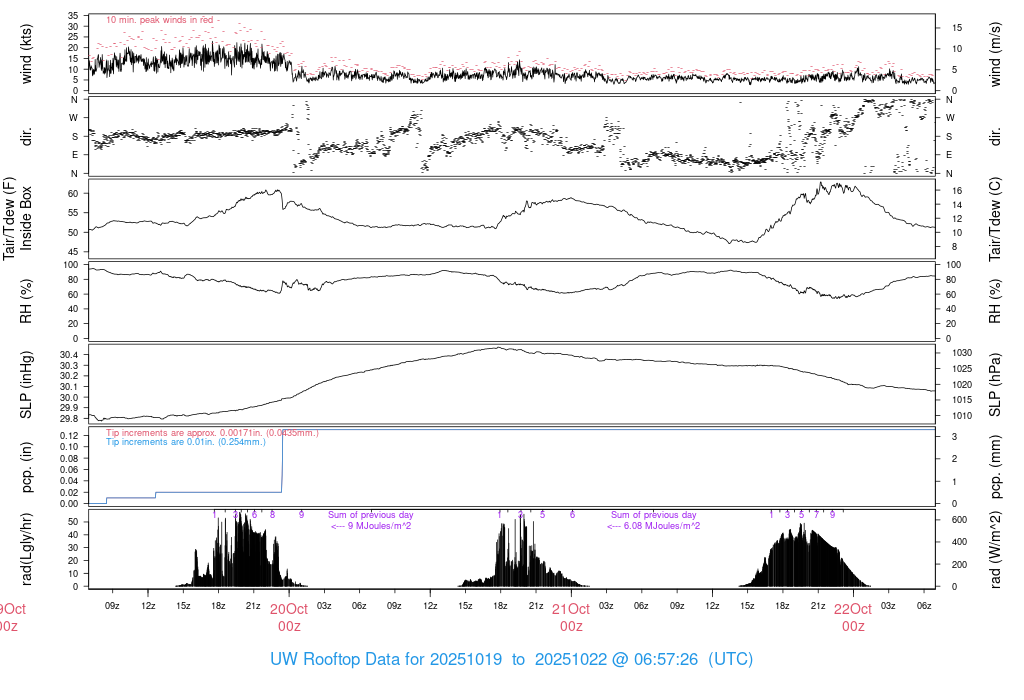The height and width of the screenshot is (700, 1024).
Task: Click the 'pcp. (in)' axis label
Action: (26, 467)
